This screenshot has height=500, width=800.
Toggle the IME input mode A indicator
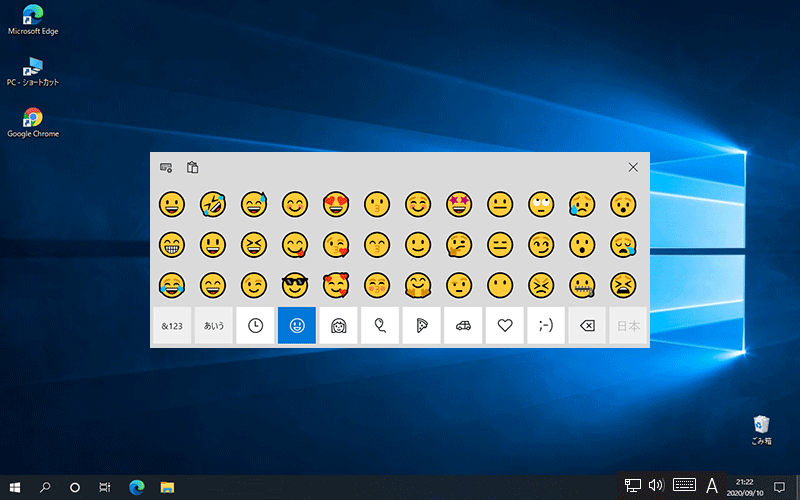(712, 486)
